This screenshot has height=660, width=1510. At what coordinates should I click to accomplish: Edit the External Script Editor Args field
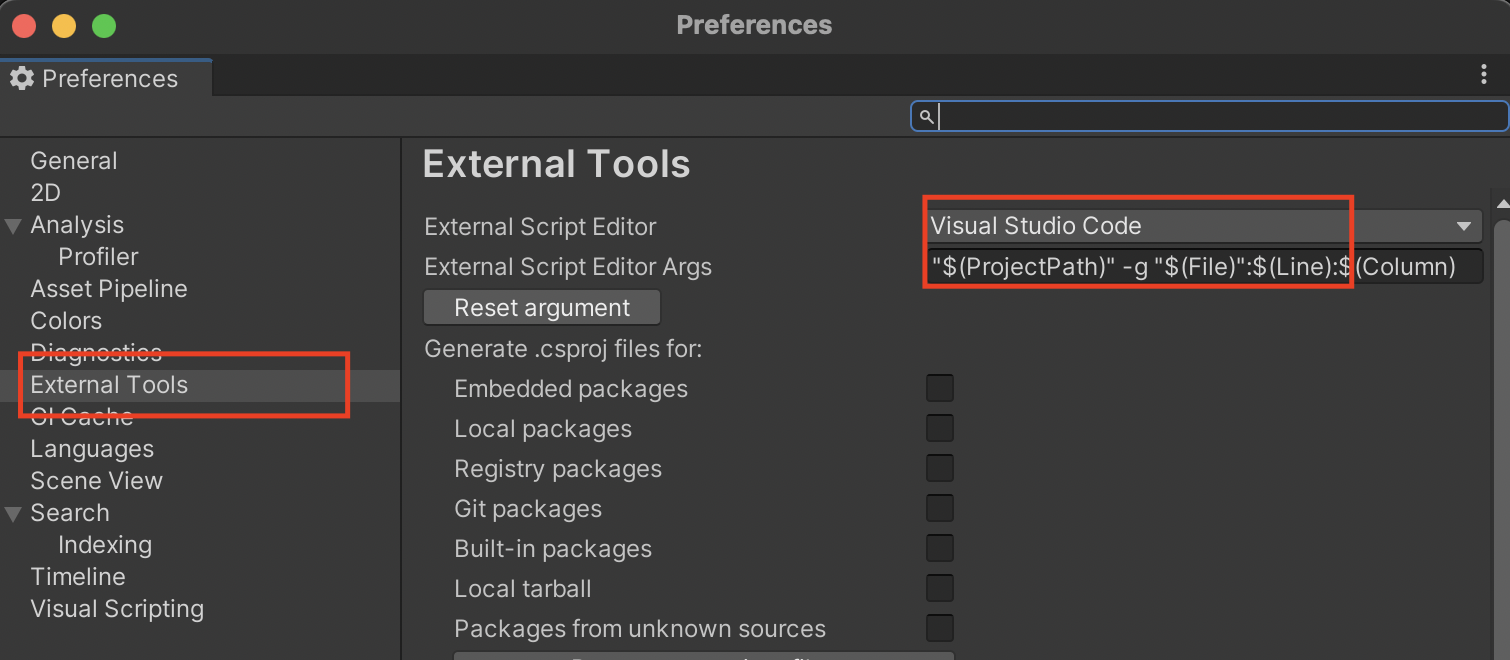coord(1203,267)
